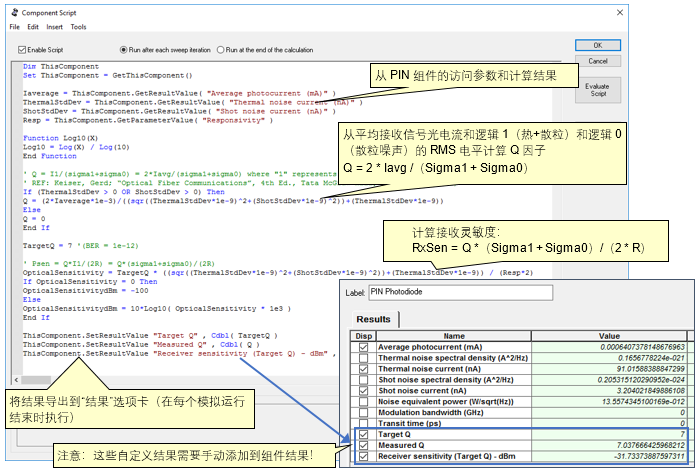The image size is (699, 471).
Task: Open the Edit menu
Action: click(33, 27)
